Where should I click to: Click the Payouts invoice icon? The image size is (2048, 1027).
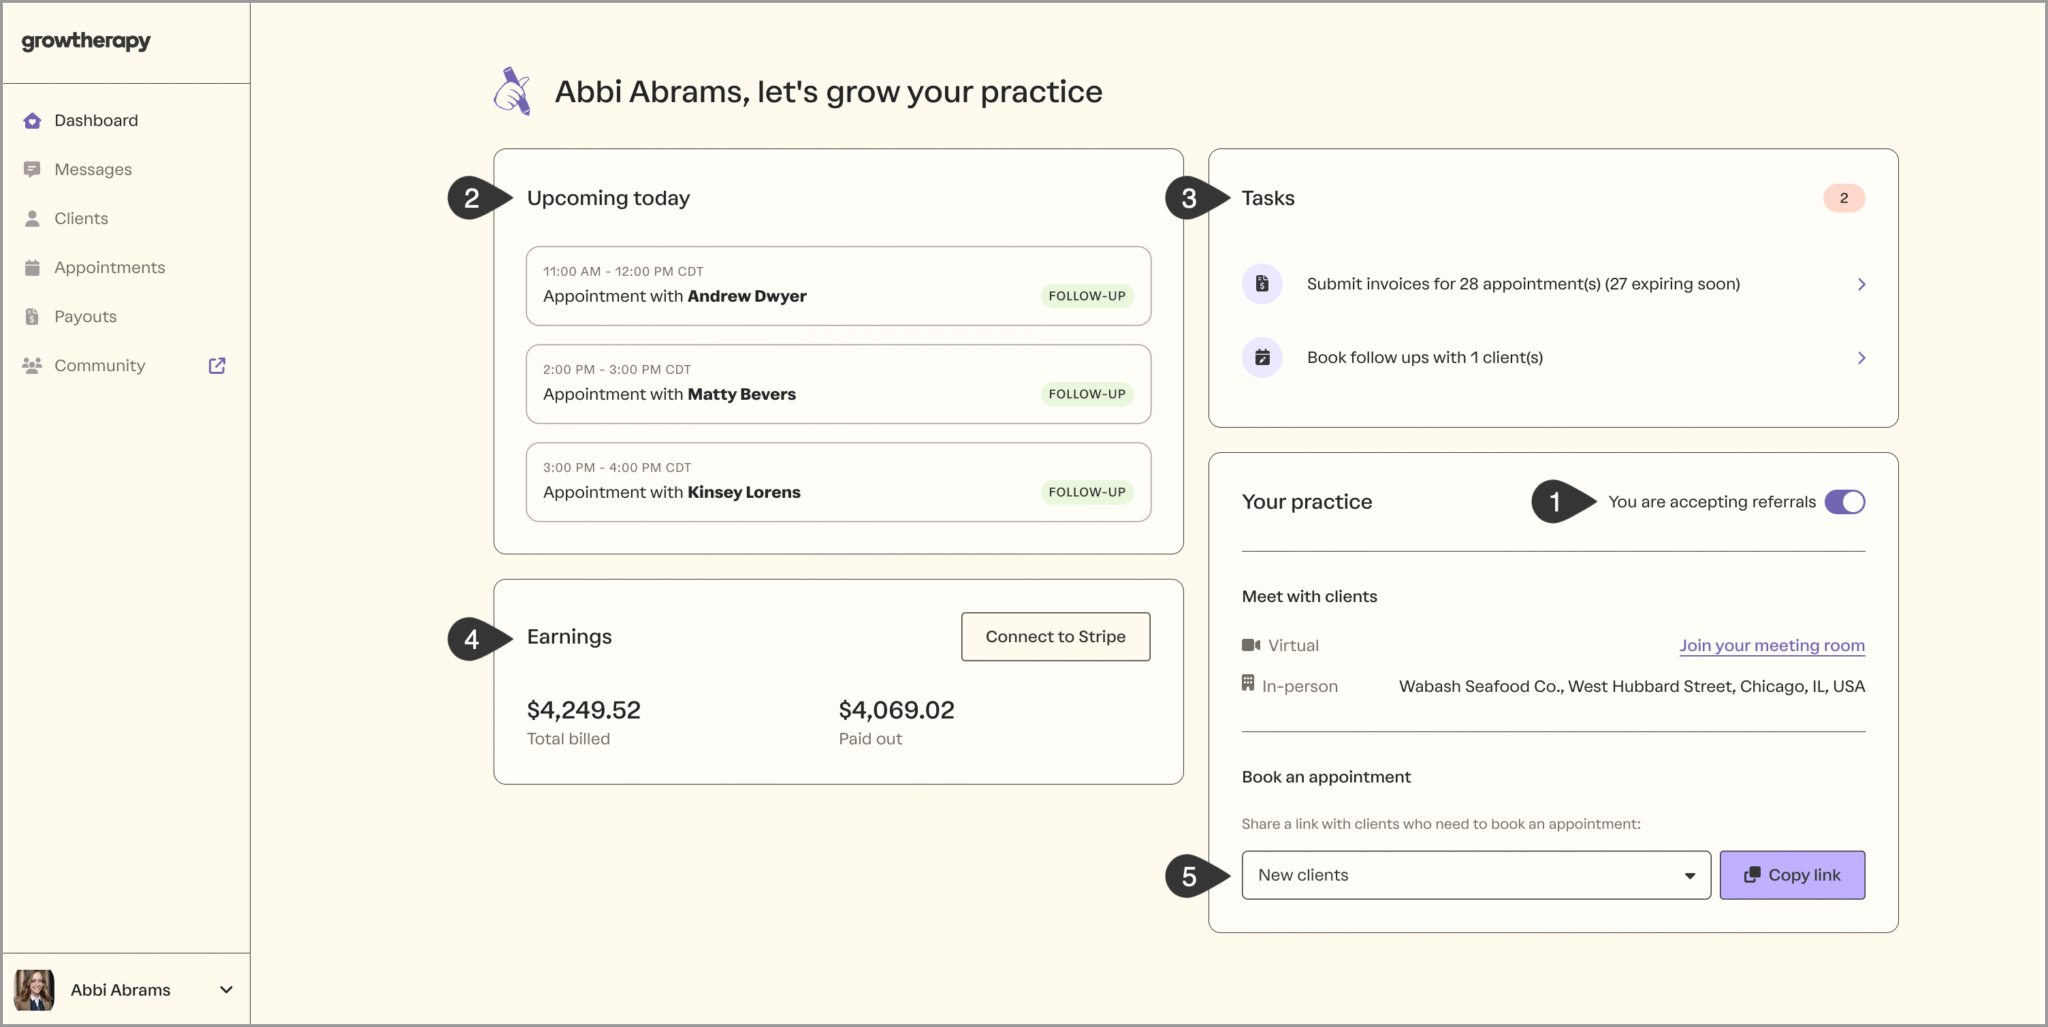pyautogui.click(x=32, y=317)
